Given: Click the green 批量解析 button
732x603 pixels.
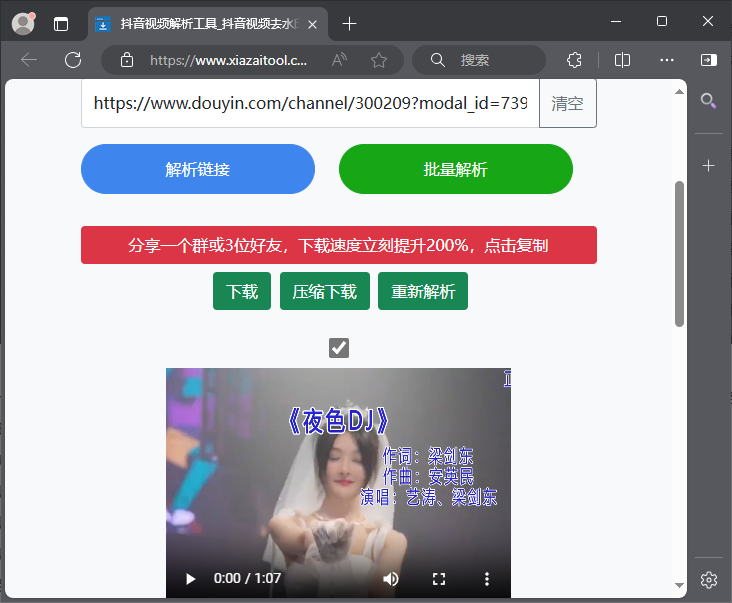Looking at the screenshot, I should 456,169.
